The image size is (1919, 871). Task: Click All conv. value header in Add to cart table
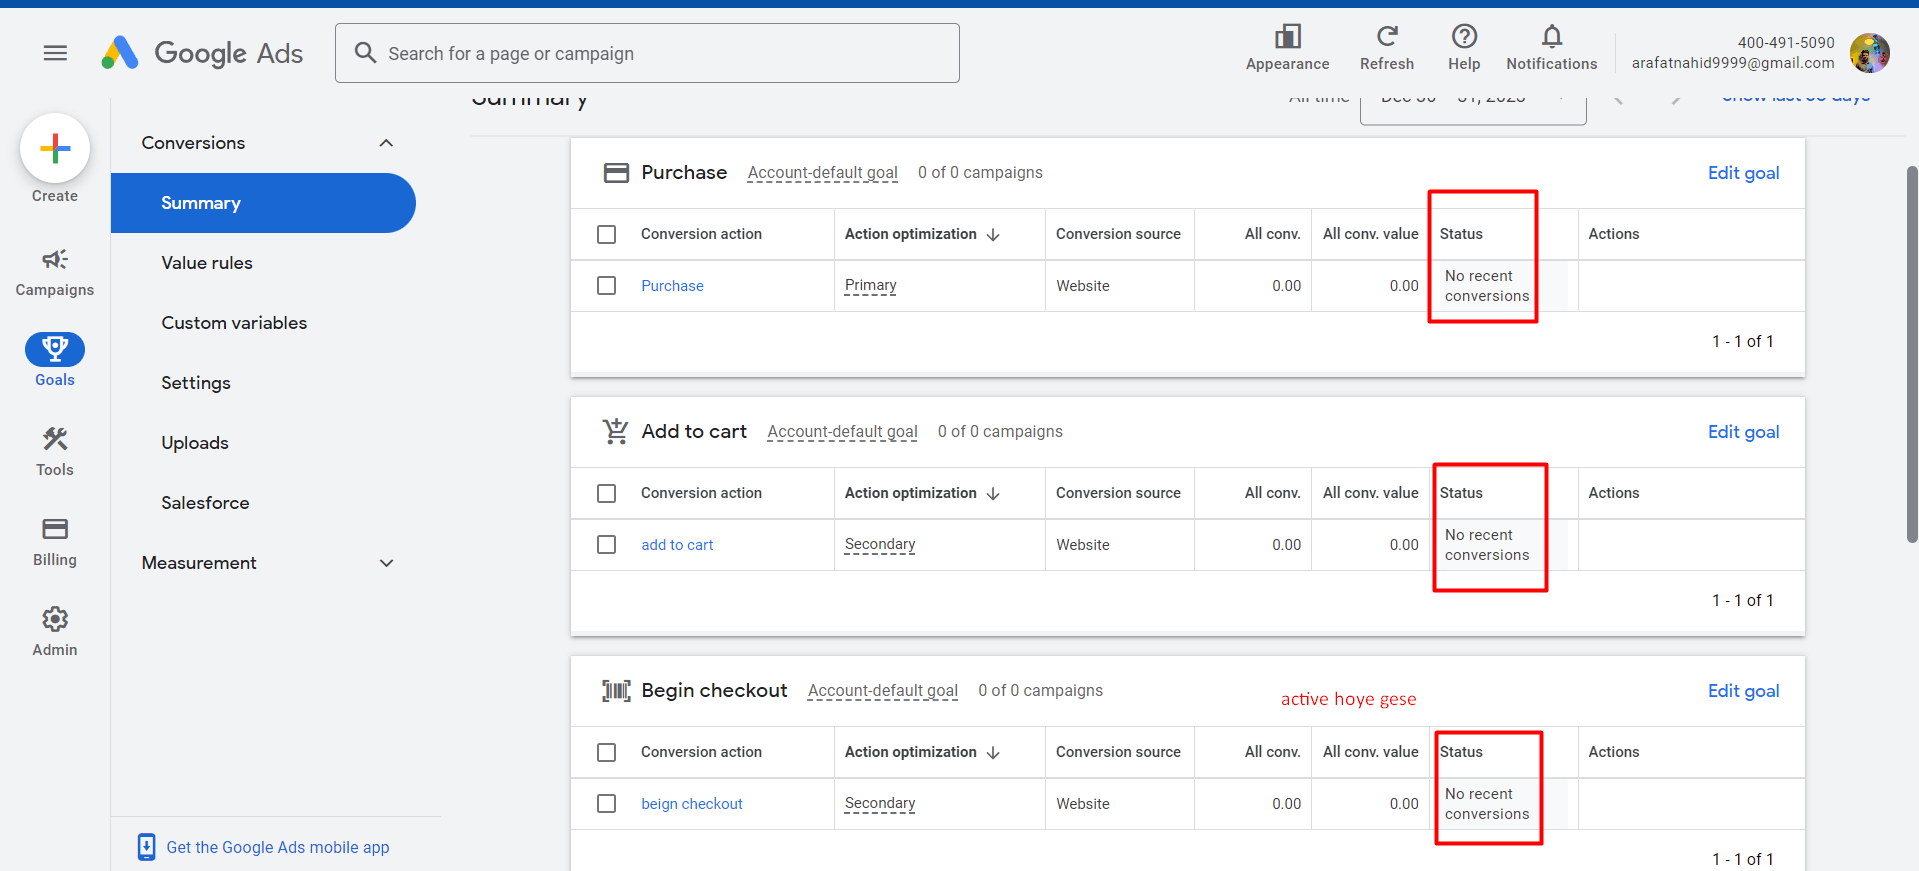(x=1370, y=493)
